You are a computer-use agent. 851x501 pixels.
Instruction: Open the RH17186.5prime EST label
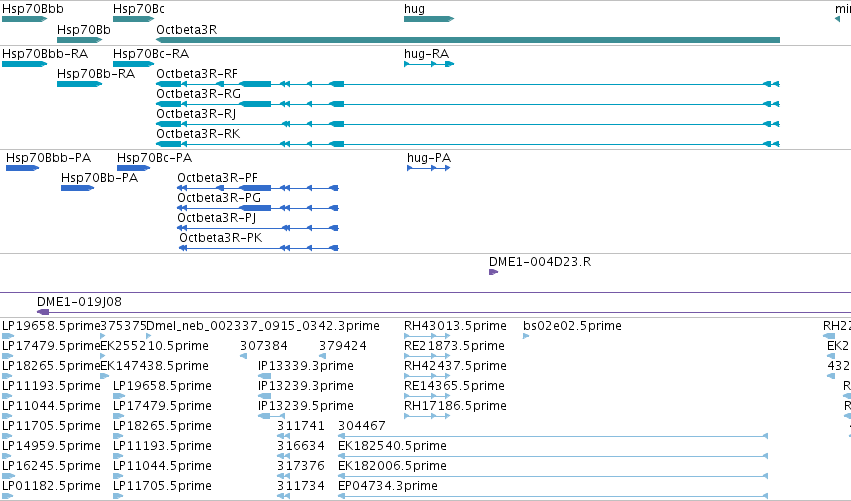(455, 406)
